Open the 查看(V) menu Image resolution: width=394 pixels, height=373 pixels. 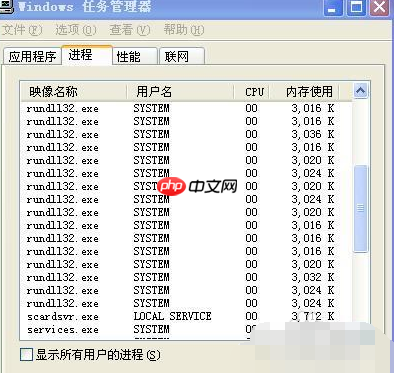pos(130,30)
